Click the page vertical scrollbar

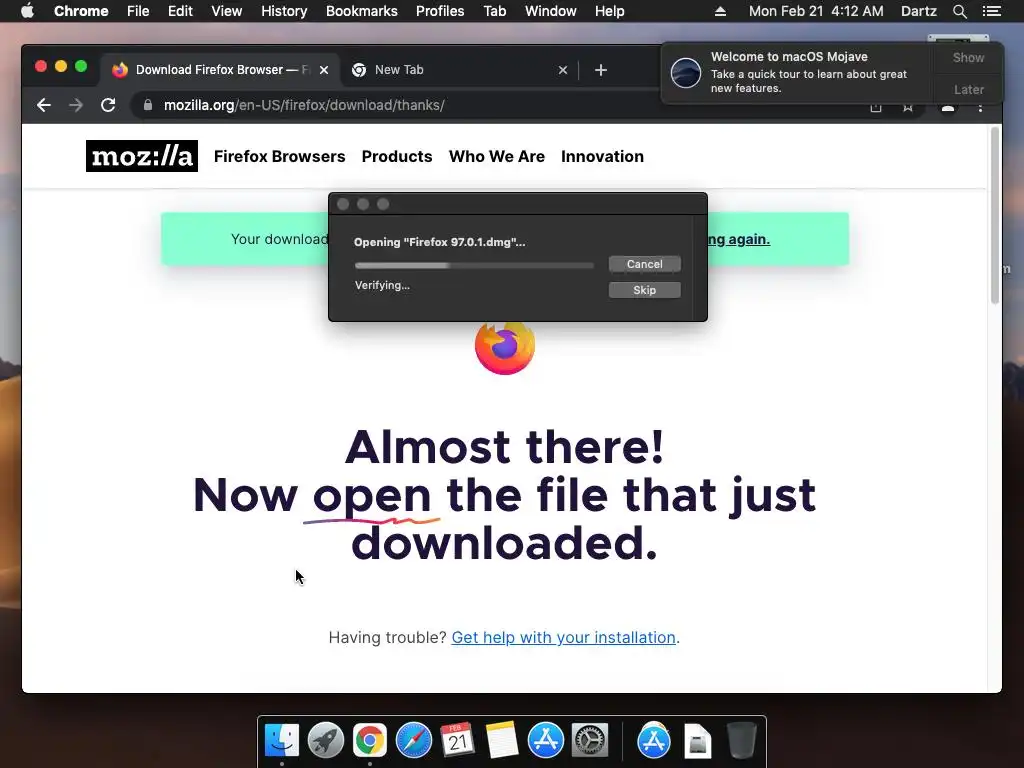pos(995,216)
